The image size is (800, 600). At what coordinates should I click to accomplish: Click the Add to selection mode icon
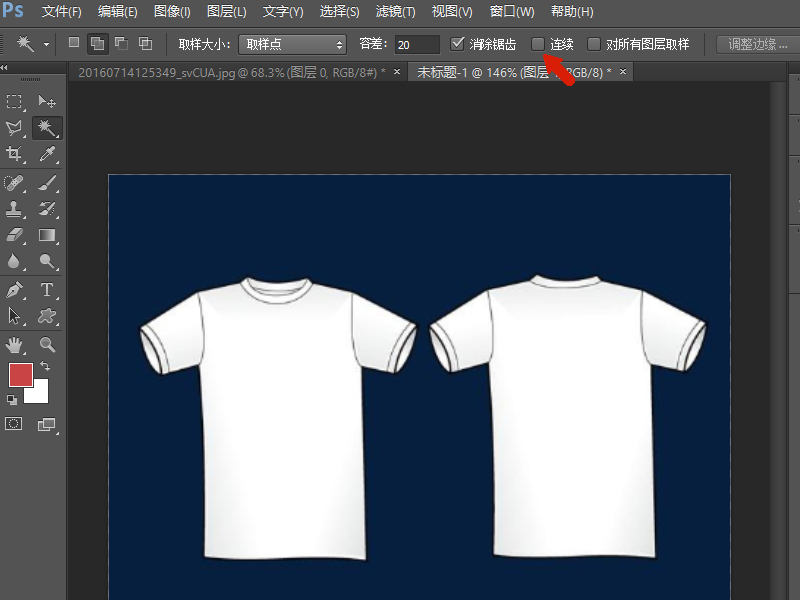pyautogui.click(x=98, y=44)
